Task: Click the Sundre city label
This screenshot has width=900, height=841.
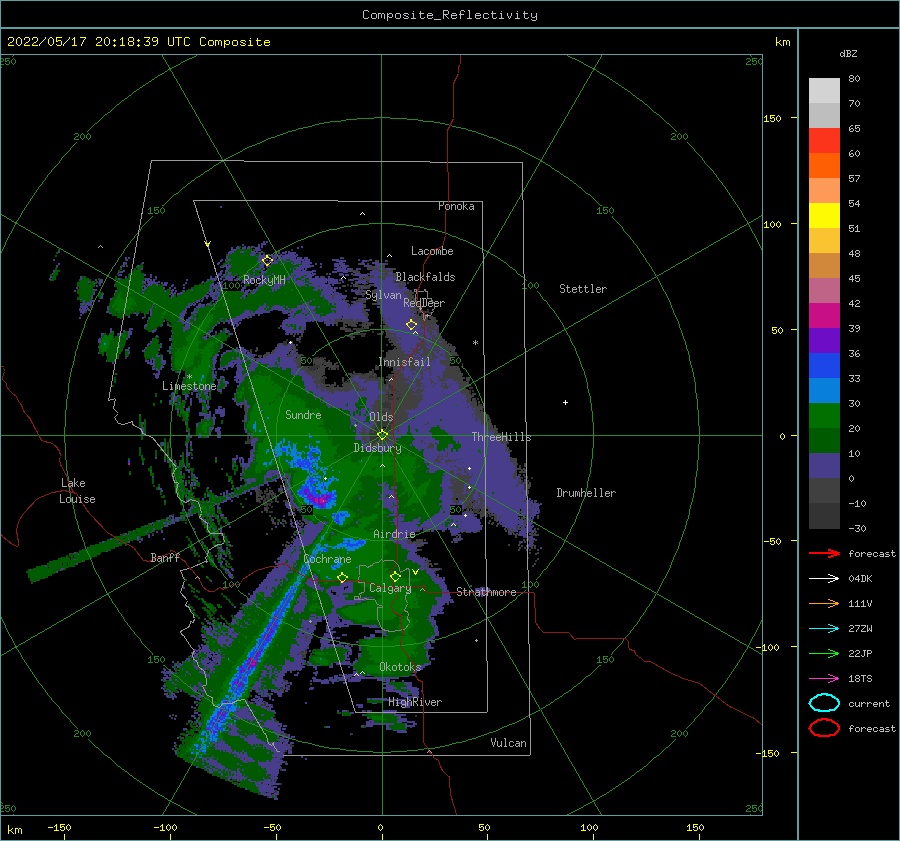Action: coord(303,414)
